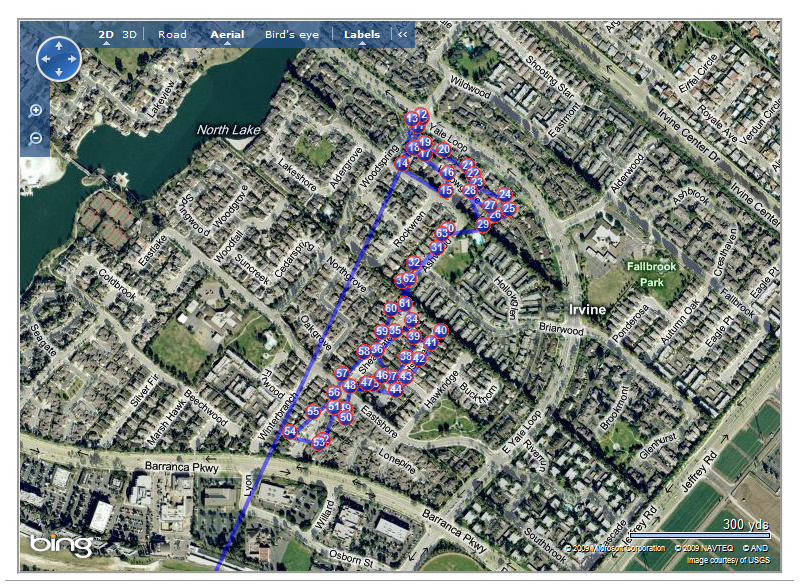Click the North Lake label
This screenshot has height=585, width=800.
pos(229,130)
